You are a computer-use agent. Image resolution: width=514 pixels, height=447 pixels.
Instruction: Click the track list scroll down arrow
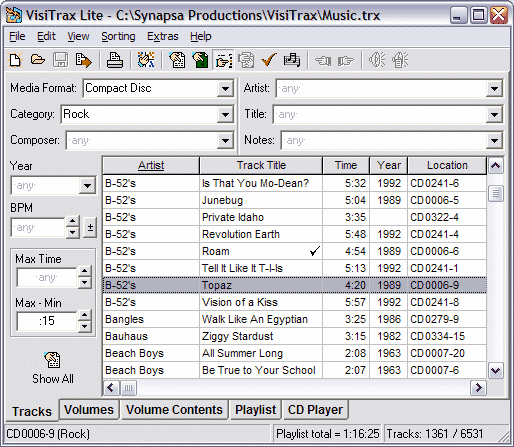click(x=495, y=370)
